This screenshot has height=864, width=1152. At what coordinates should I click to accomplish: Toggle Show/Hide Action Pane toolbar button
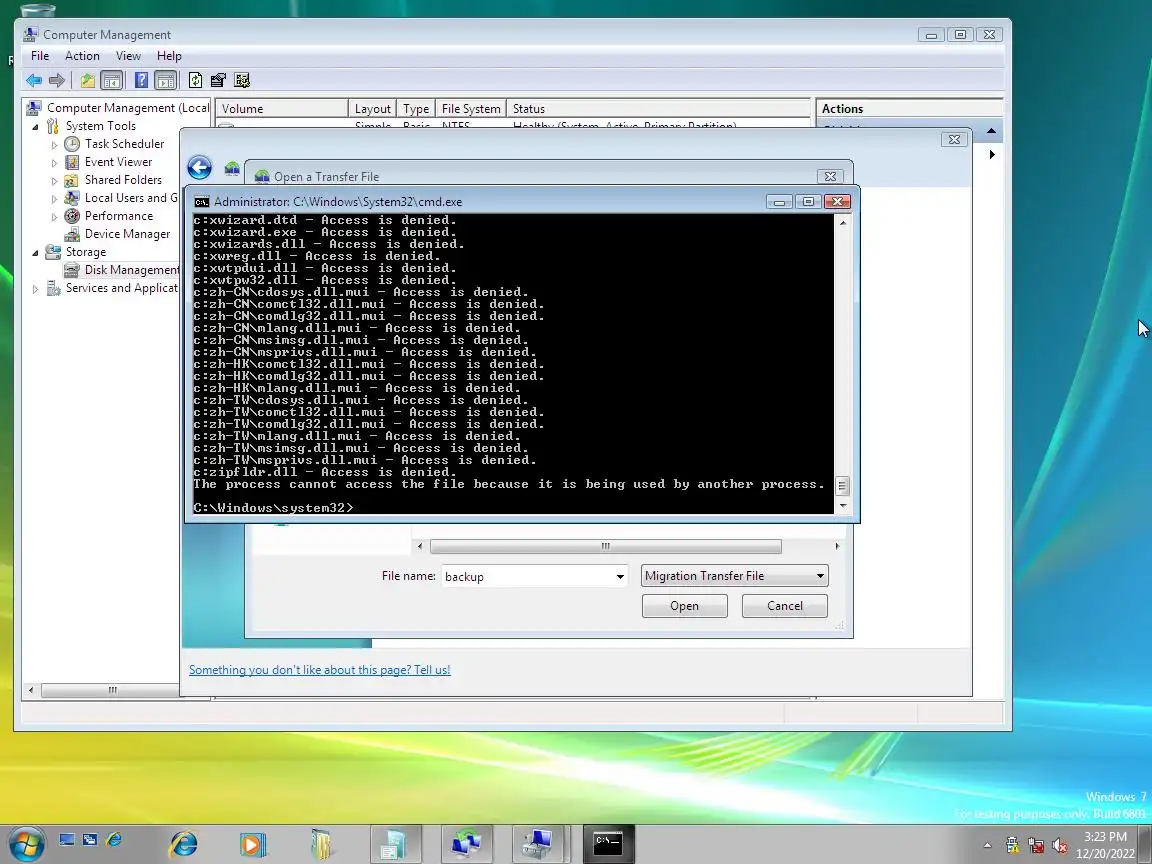166,80
